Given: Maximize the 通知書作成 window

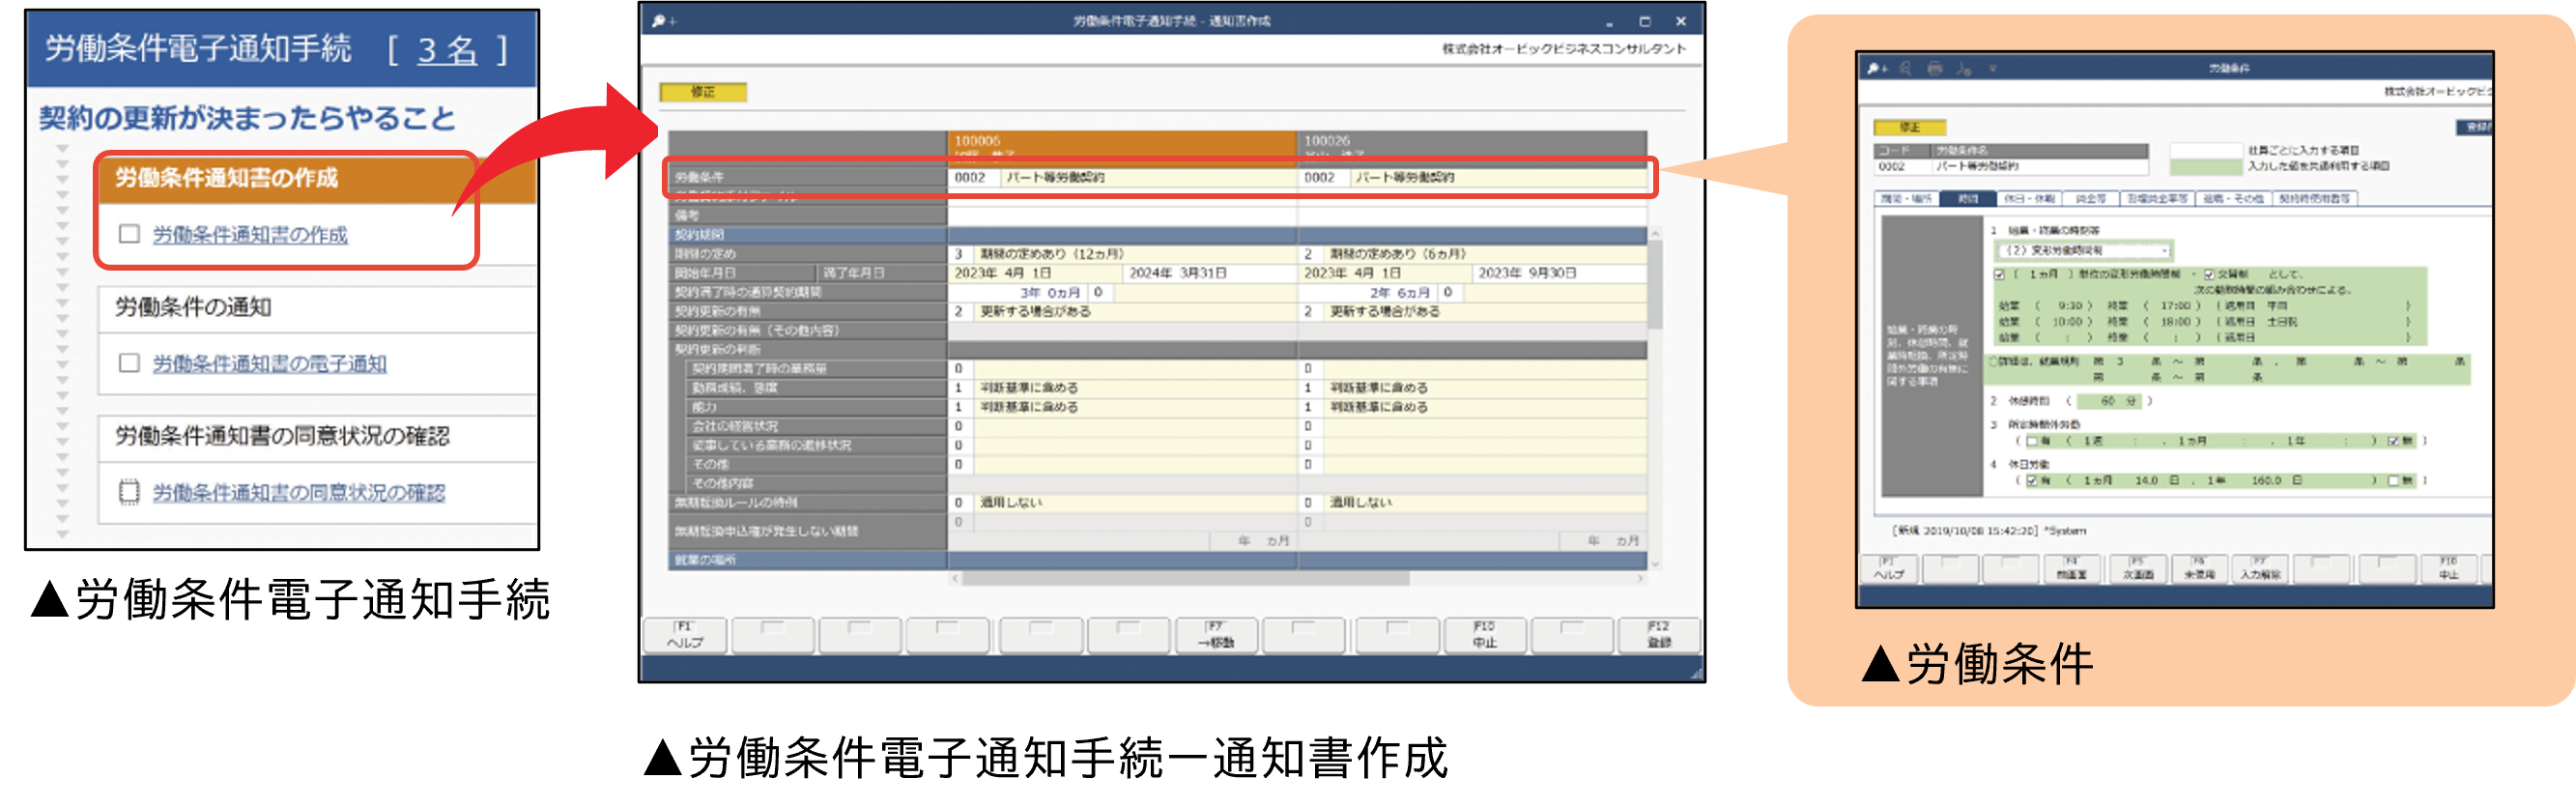Looking at the screenshot, I should point(1645,21).
